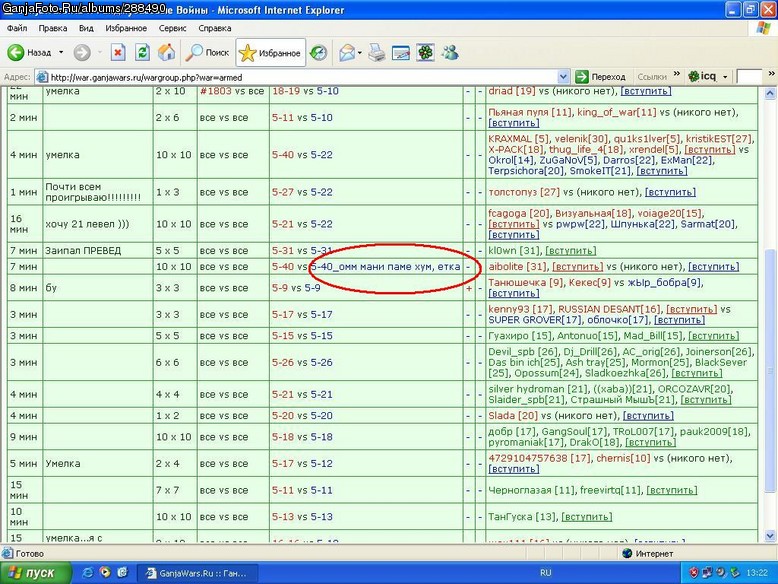This screenshot has width=778, height=584.
Task: Open the Back button history dropdown arrow
Action: tap(61, 52)
